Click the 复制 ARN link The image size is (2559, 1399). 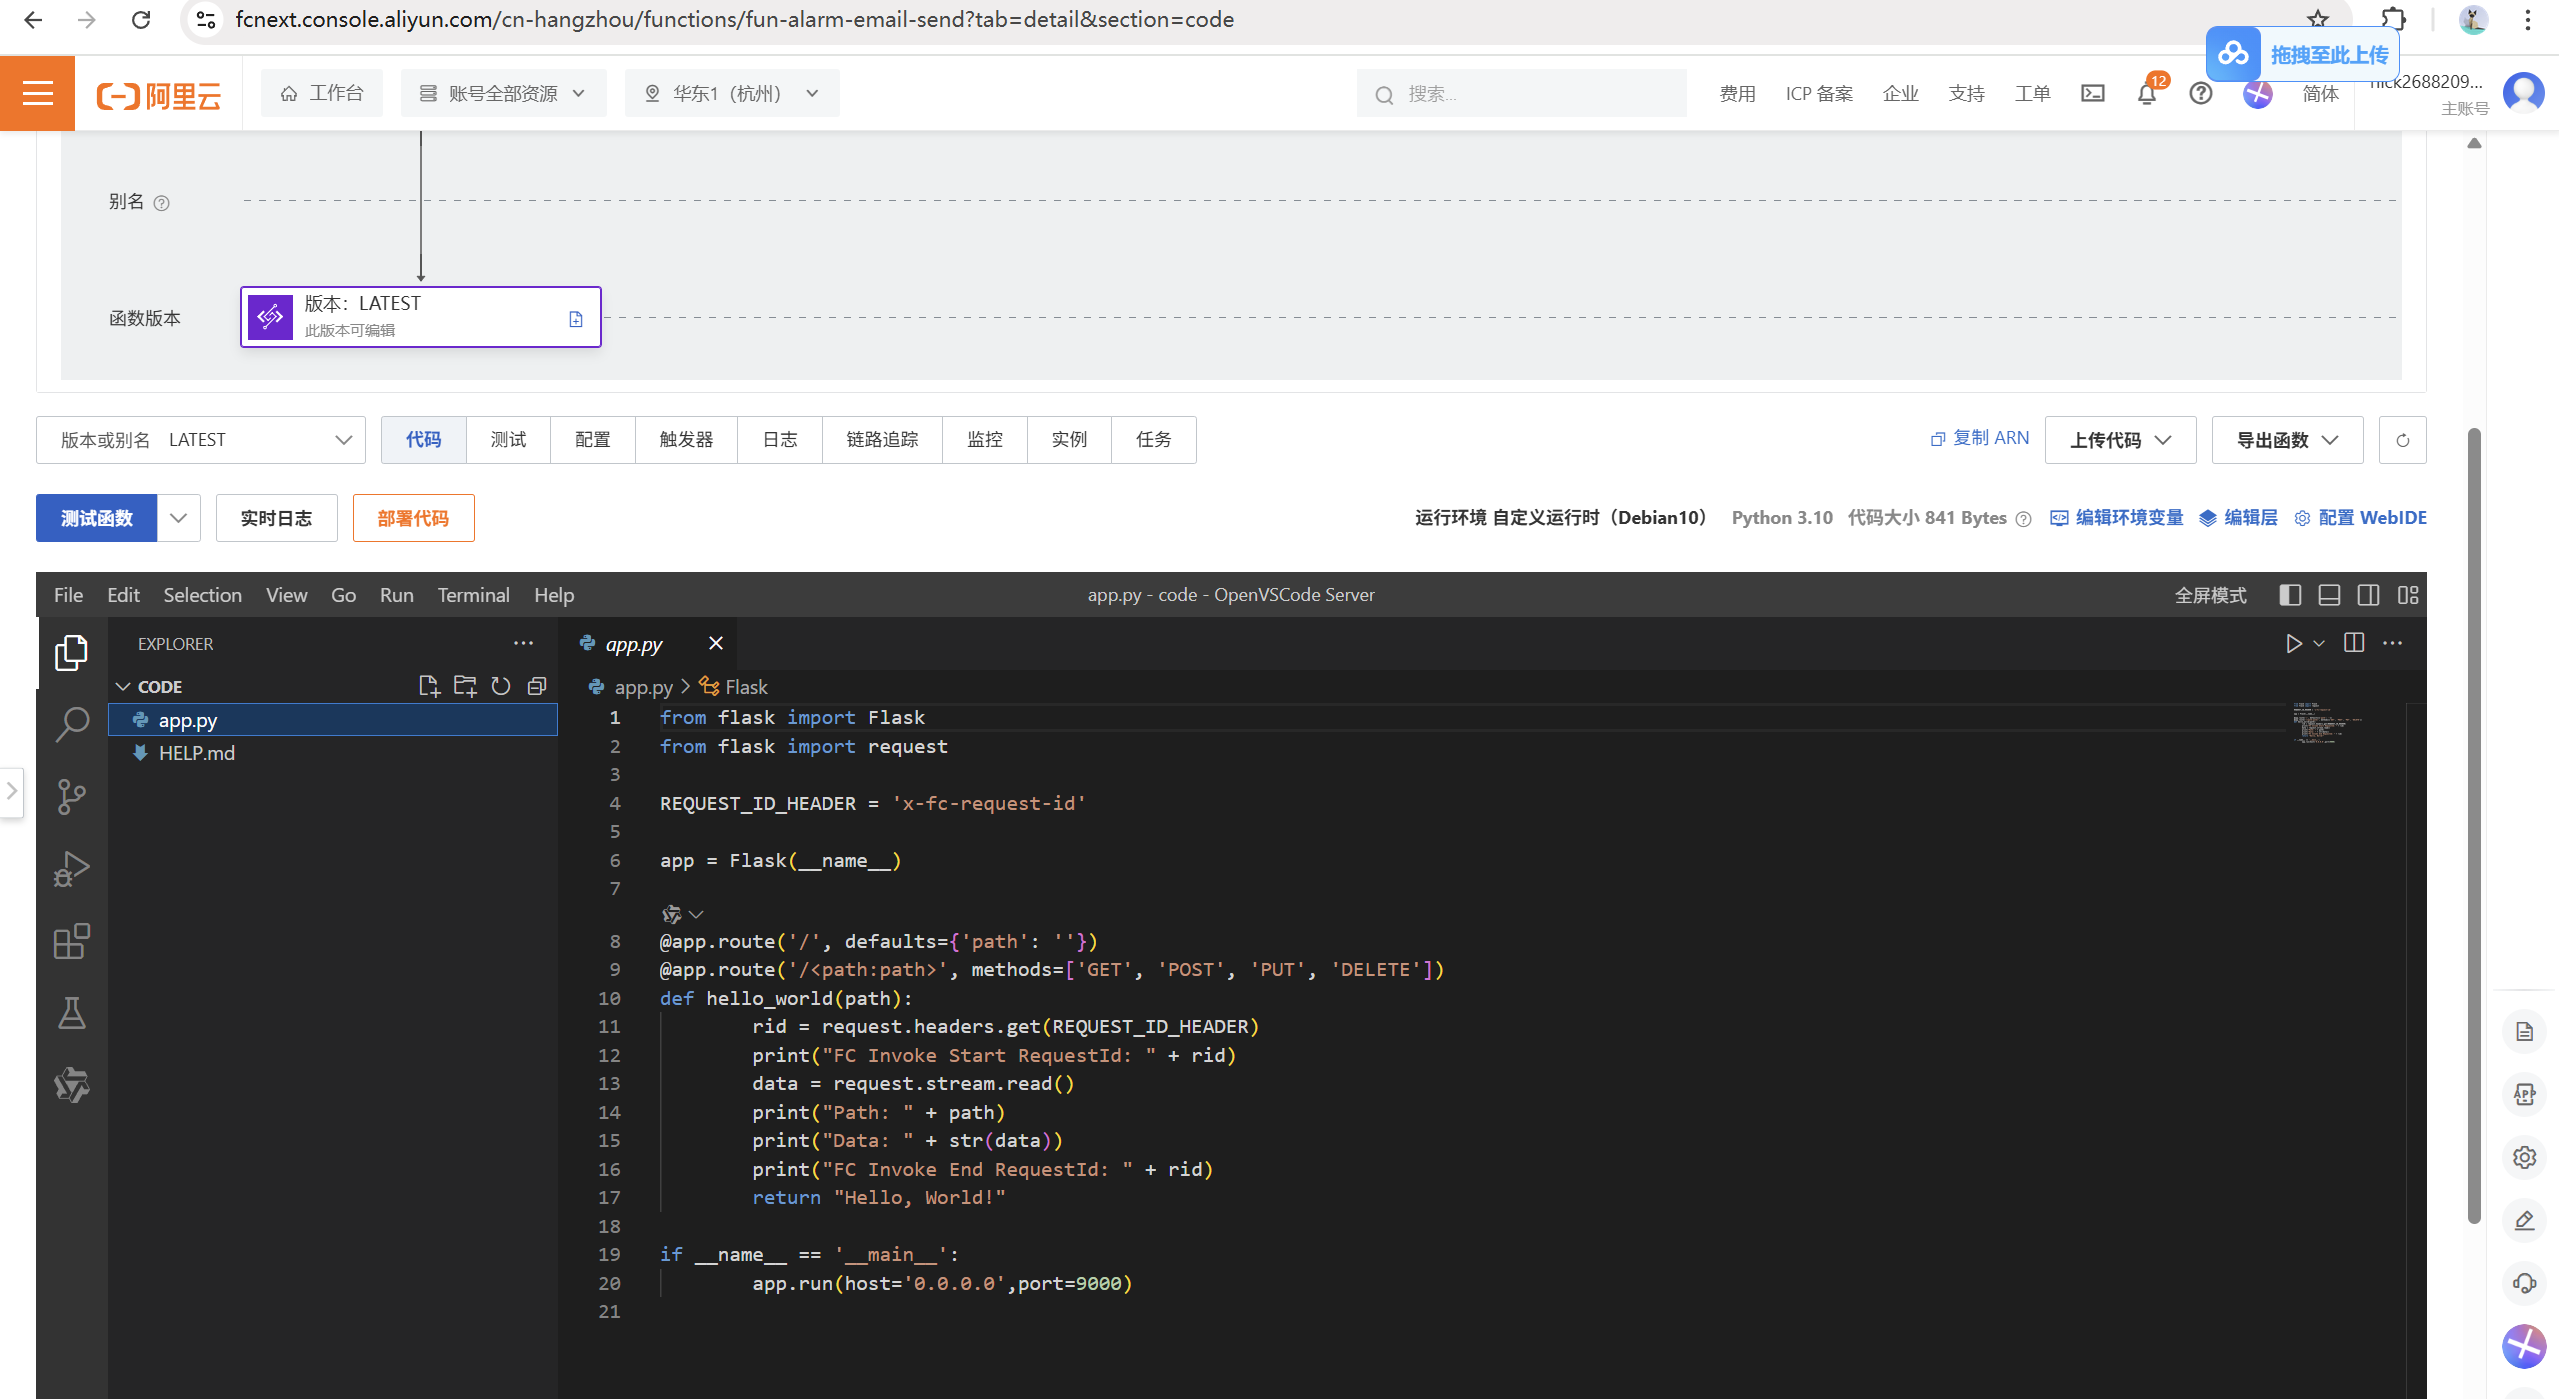[1979, 438]
